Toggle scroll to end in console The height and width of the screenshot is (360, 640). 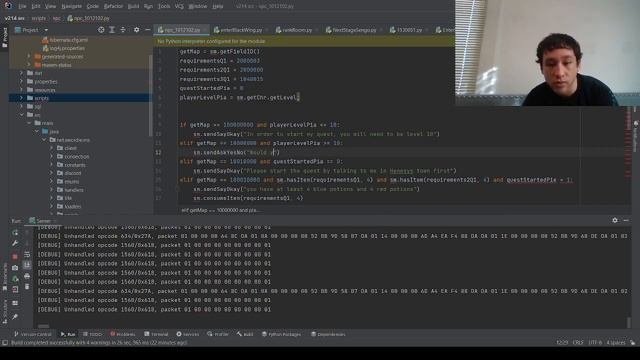pos(27,265)
